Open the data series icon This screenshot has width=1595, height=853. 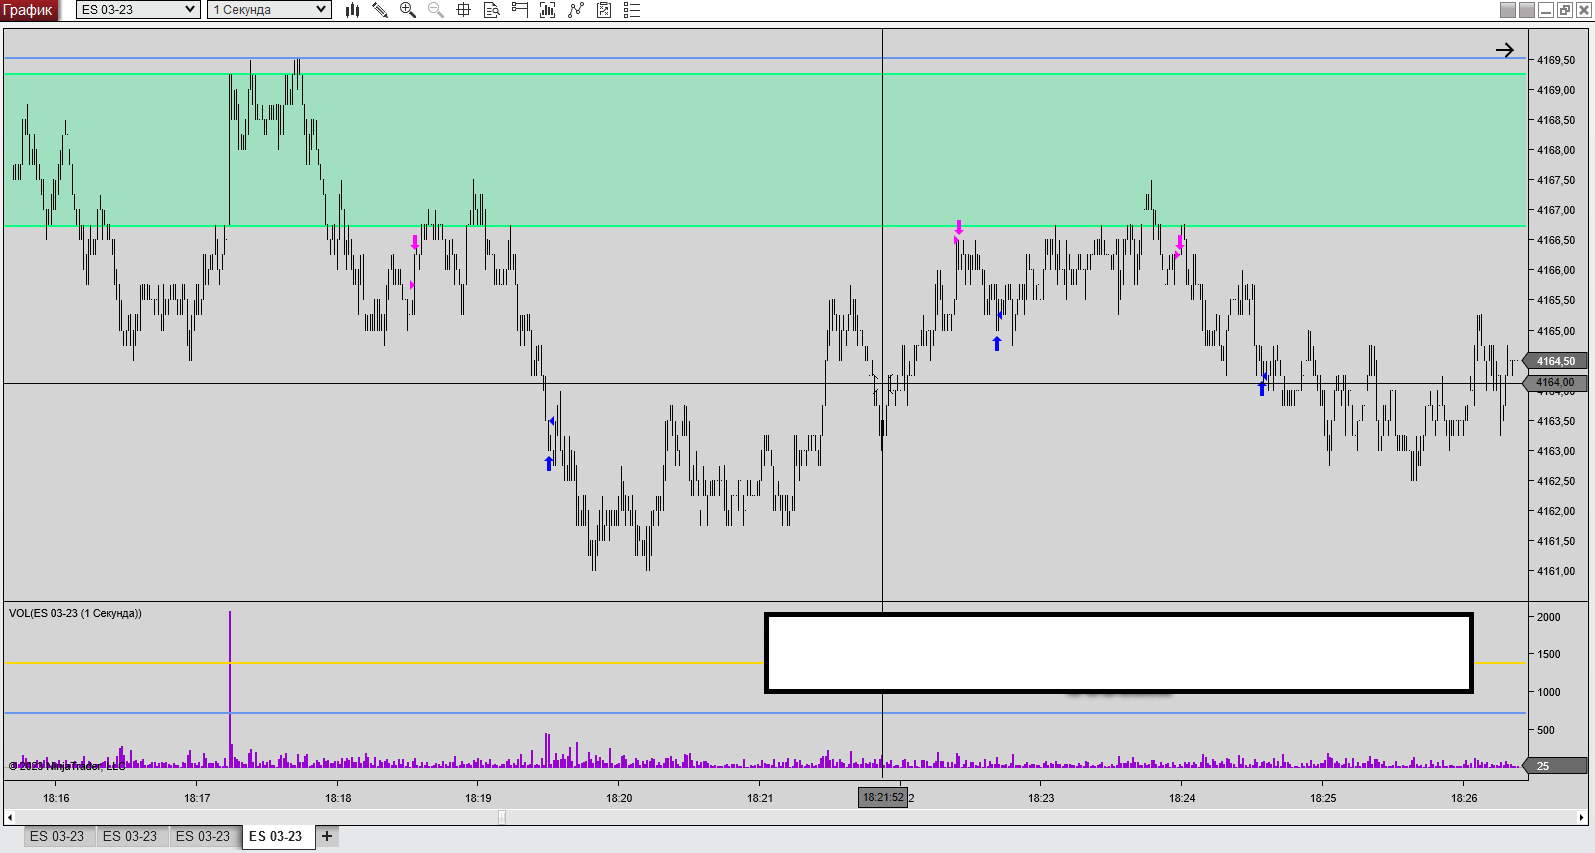tap(547, 10)
